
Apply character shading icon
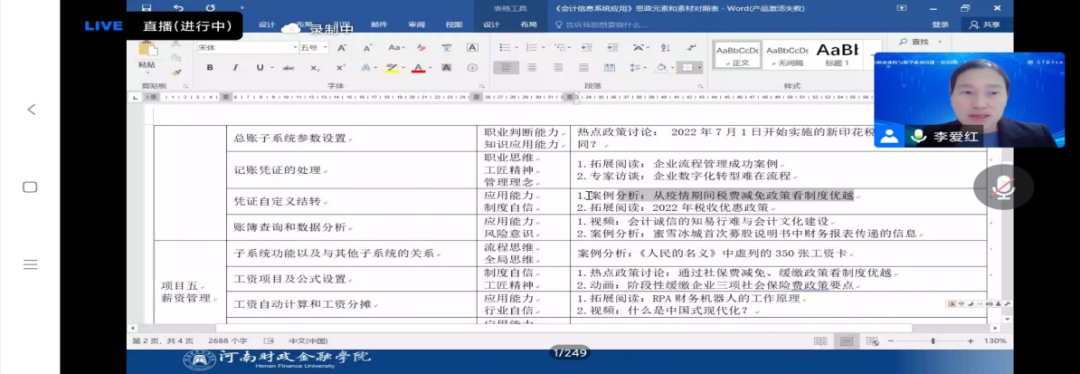coord(446,67)
